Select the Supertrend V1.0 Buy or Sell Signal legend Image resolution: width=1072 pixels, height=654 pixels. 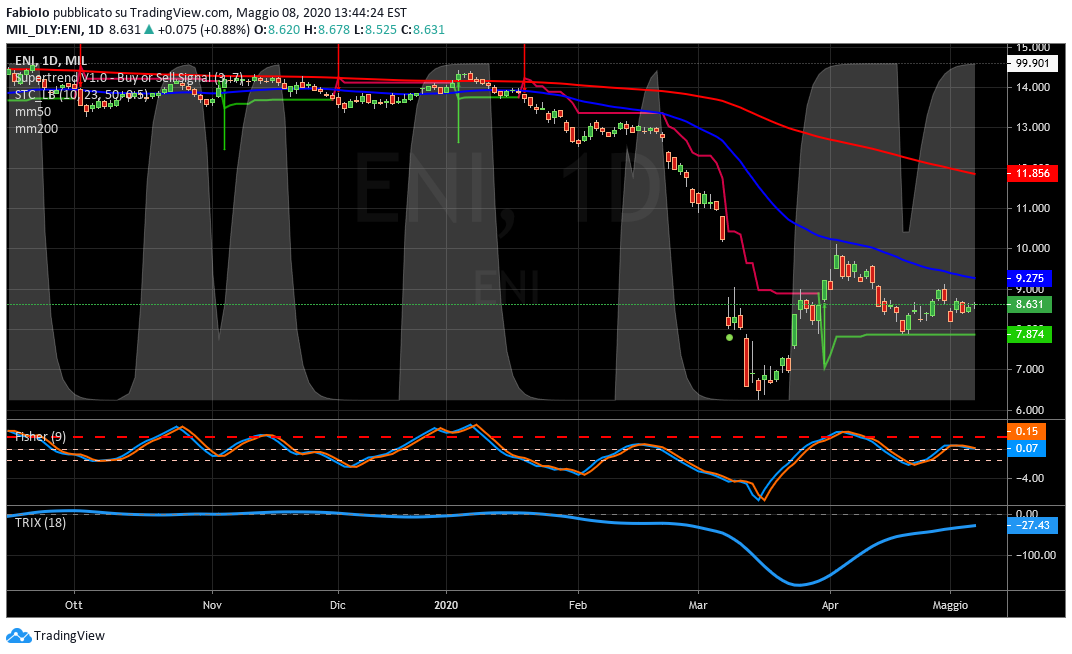(129, 78)
